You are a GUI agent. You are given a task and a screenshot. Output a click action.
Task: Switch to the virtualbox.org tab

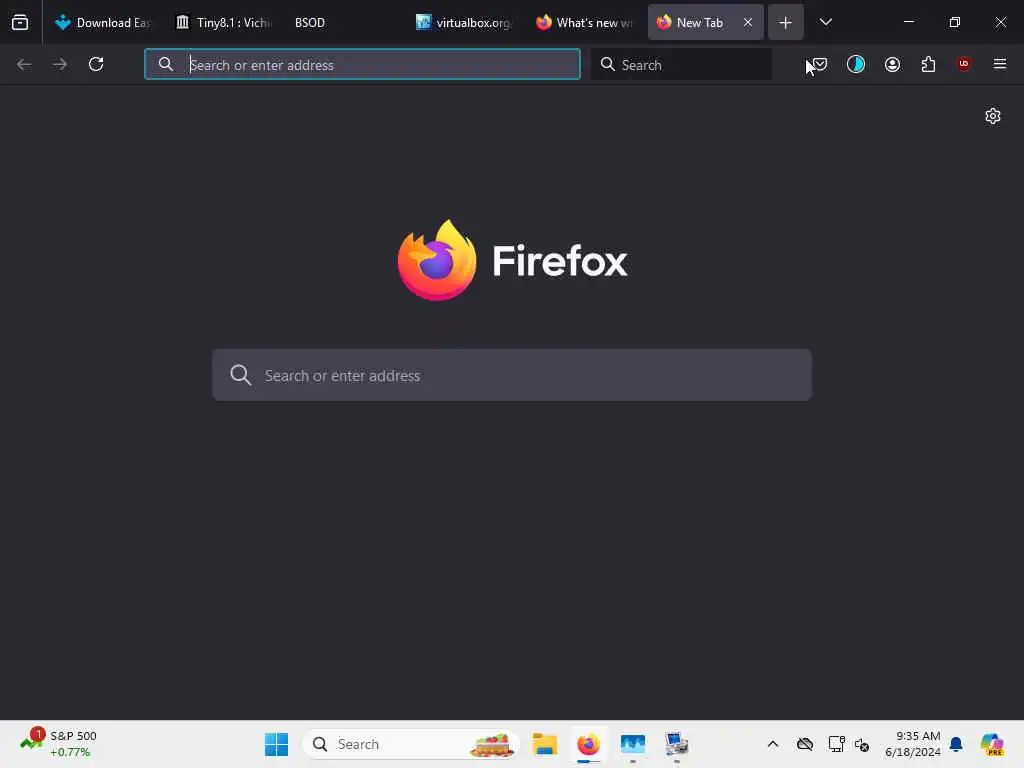[x=463, y=22]
